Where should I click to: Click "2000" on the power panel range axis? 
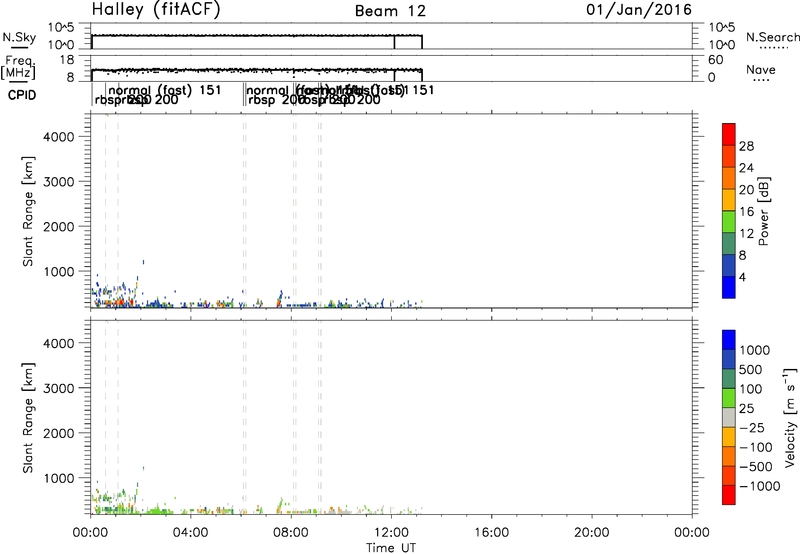click(59, 226)
